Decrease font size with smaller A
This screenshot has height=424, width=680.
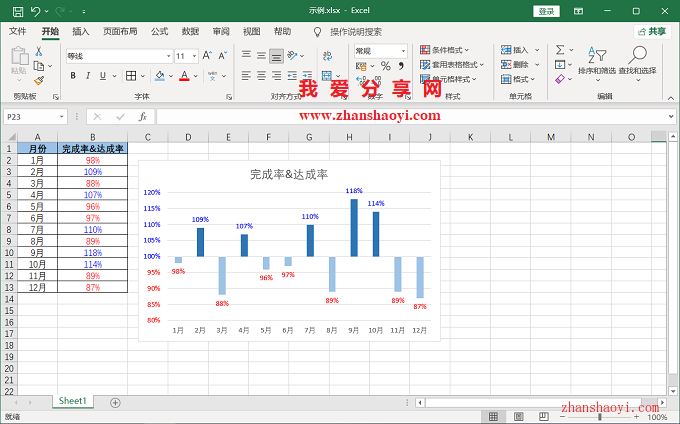(222, 55)
